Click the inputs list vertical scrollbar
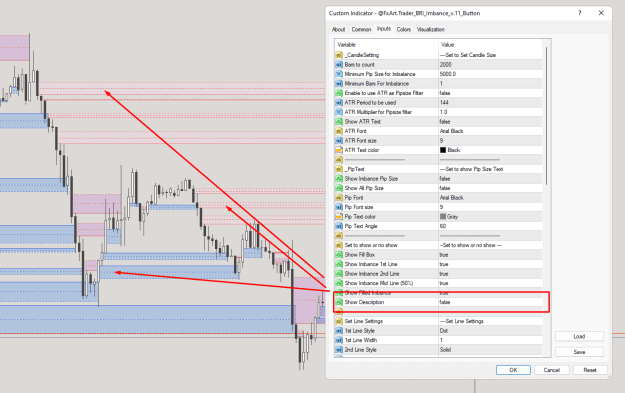The width and height of the screenshot is (625, 393). [546, 116]
